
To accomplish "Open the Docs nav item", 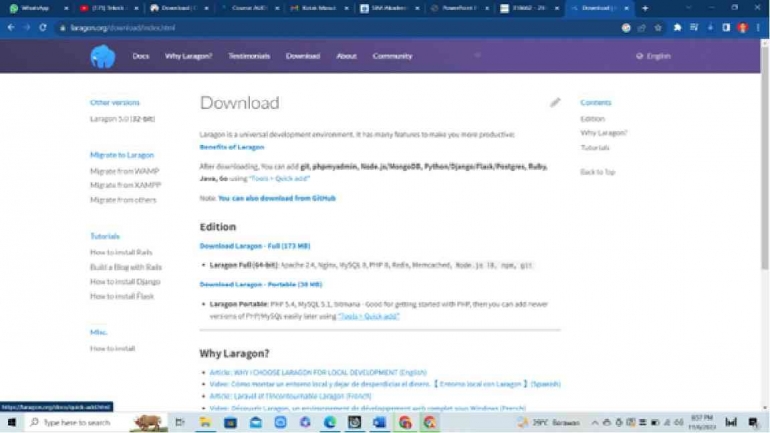I will (x=140, y=56).
